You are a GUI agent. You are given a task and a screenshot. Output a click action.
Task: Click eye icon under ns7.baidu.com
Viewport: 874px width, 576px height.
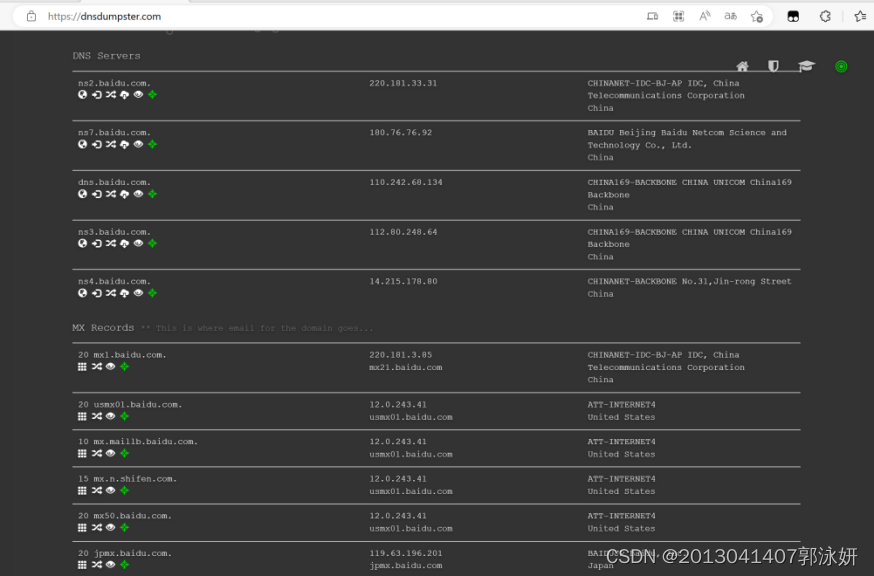[138, 144]
